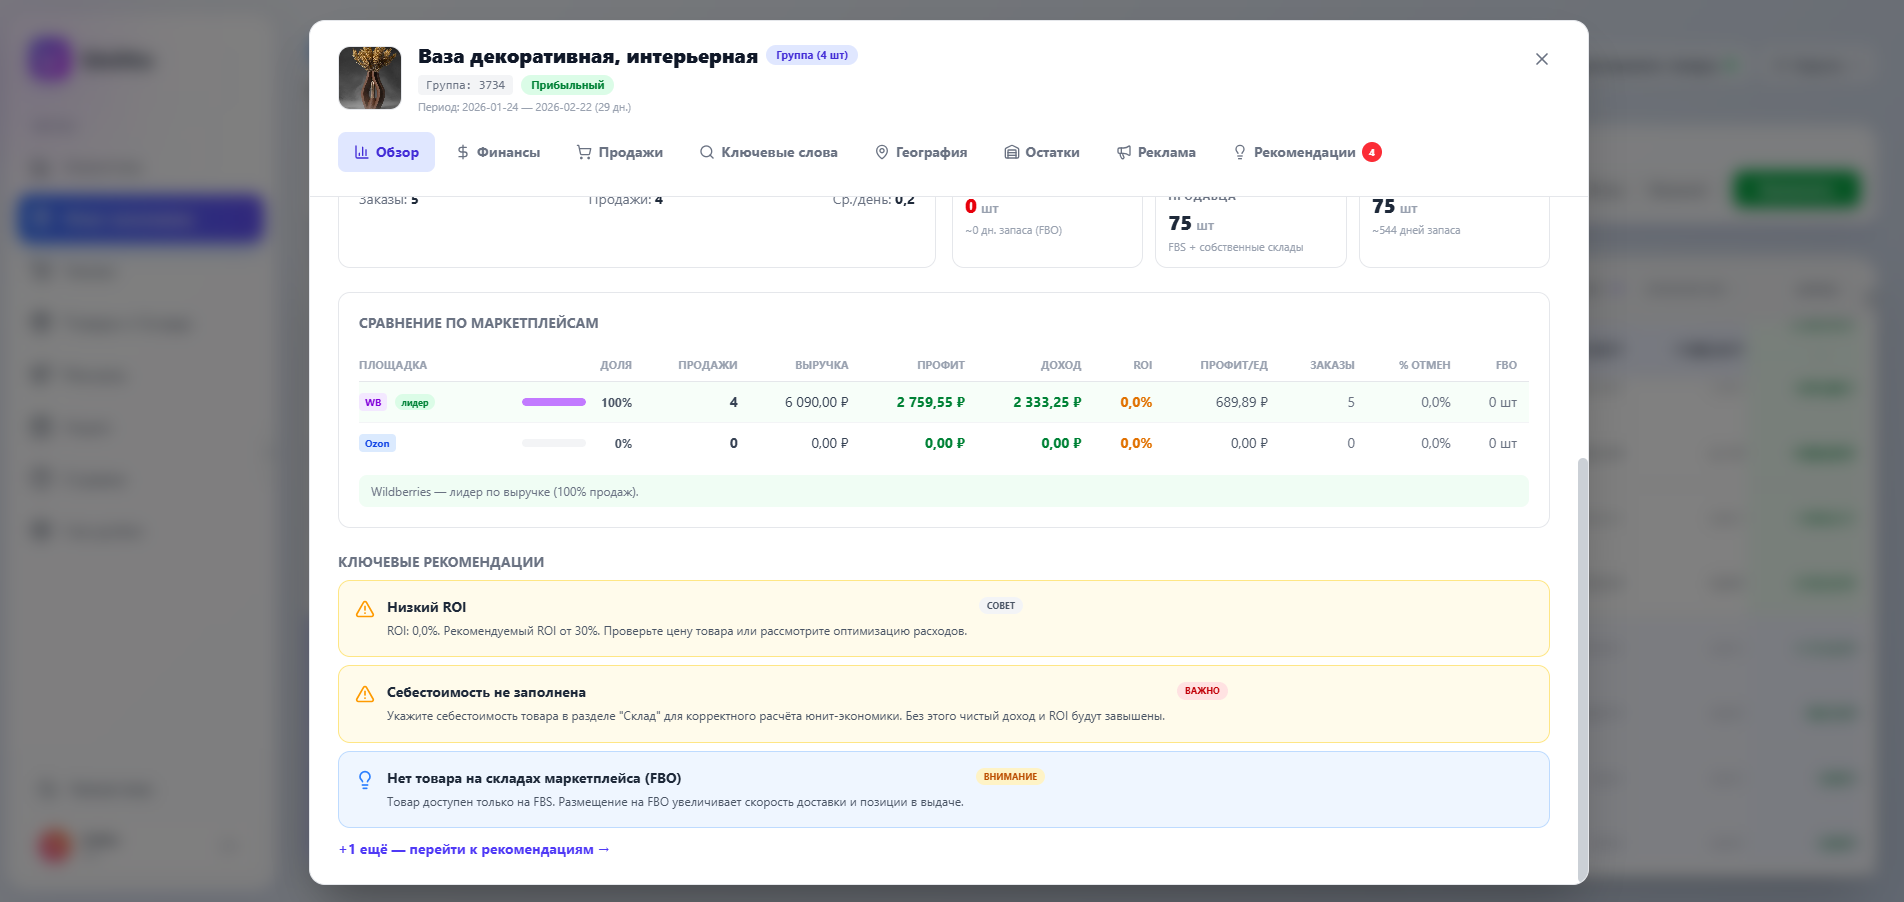Close the product details dialog
The width and height of the screenshot is (1904, 902).
click(x=1541, y=59)
